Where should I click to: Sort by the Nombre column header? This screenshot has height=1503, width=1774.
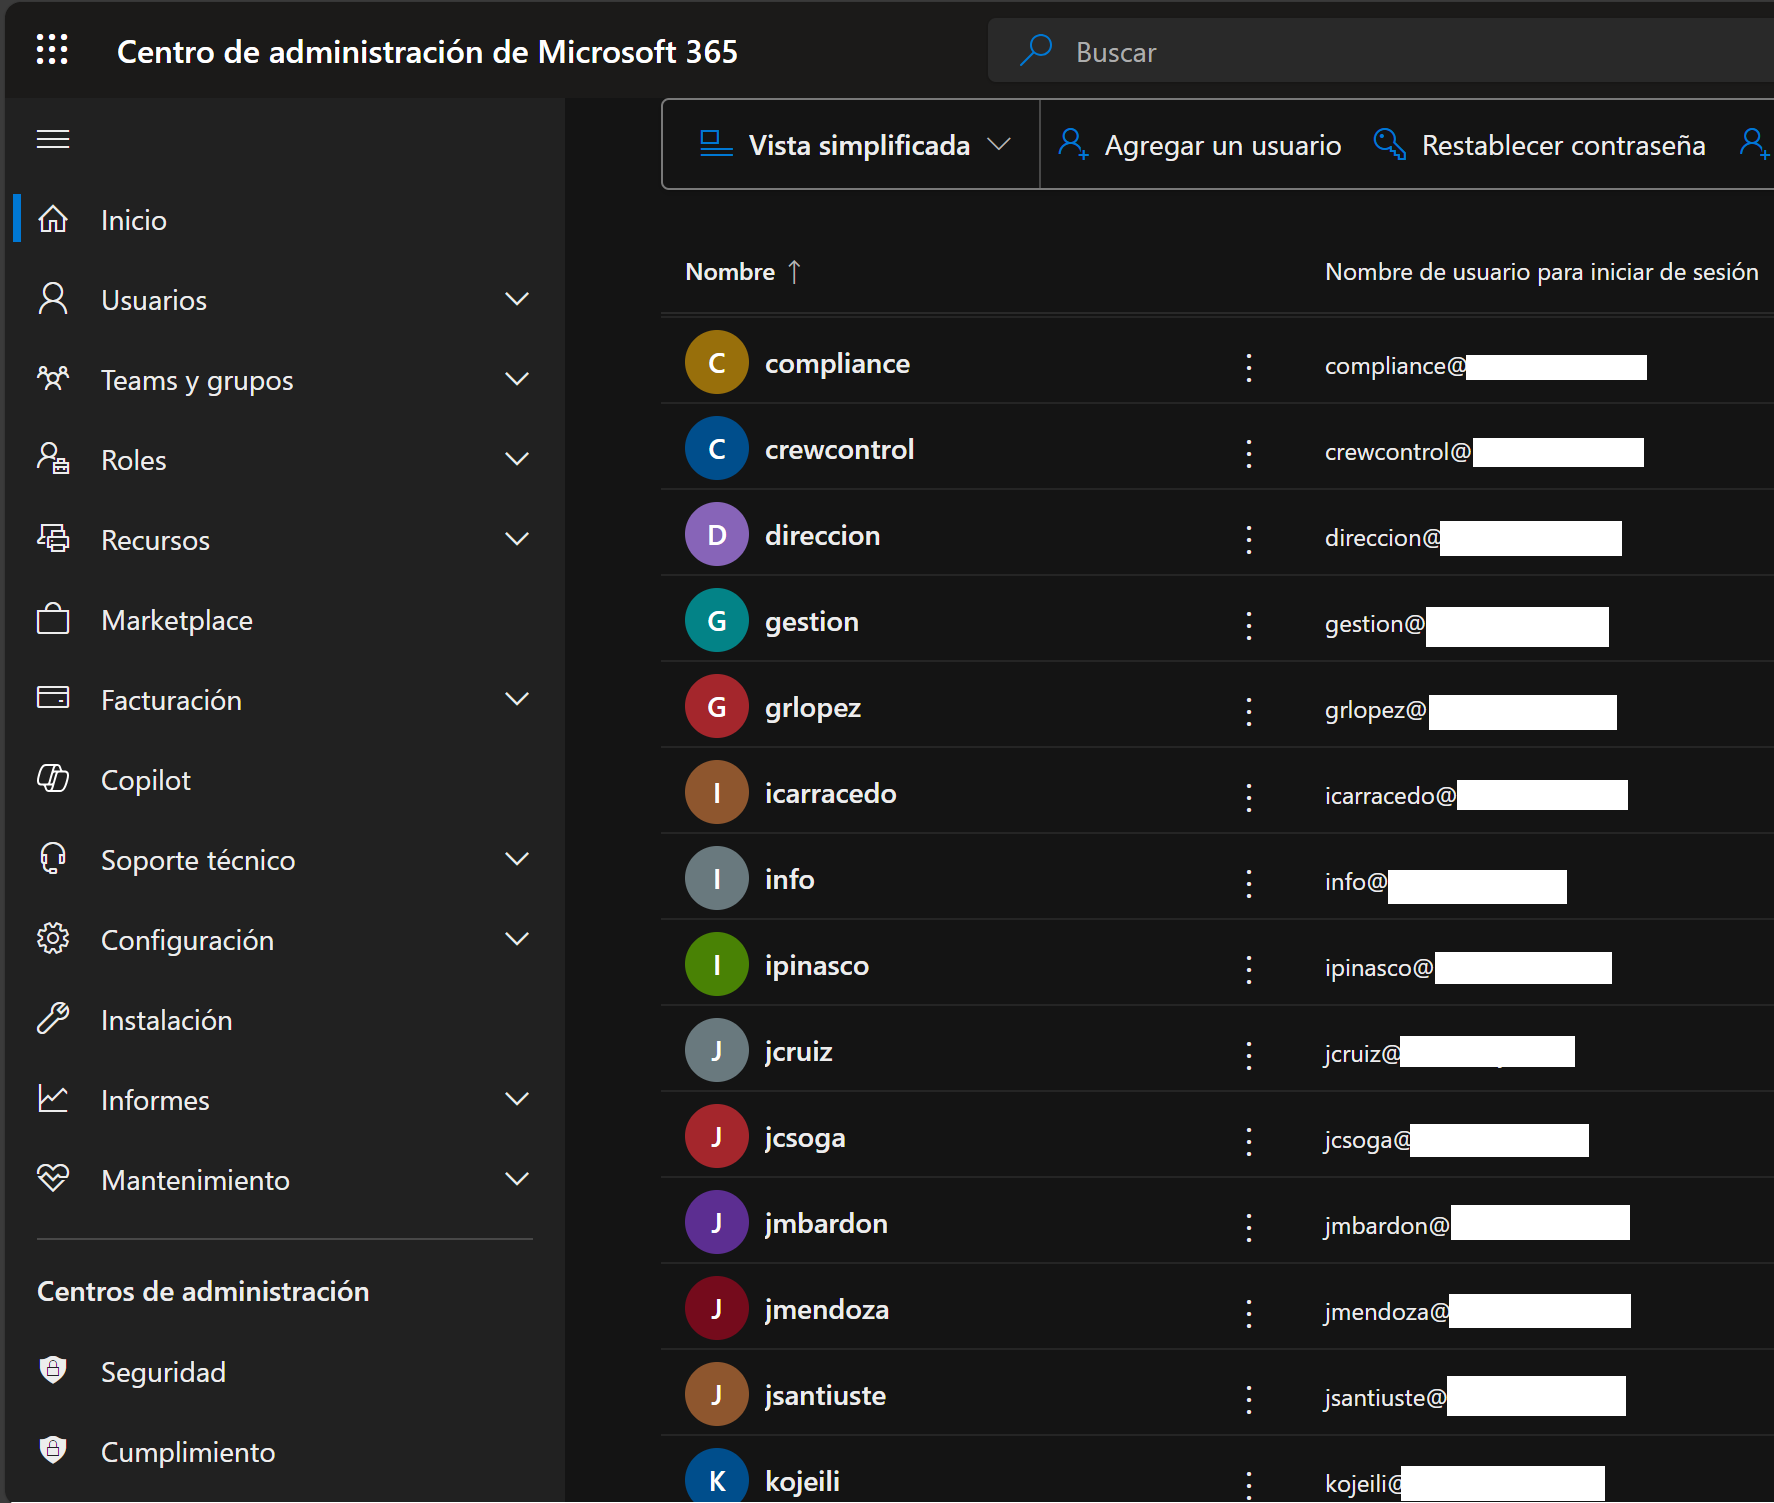click(x=730, y=272)
